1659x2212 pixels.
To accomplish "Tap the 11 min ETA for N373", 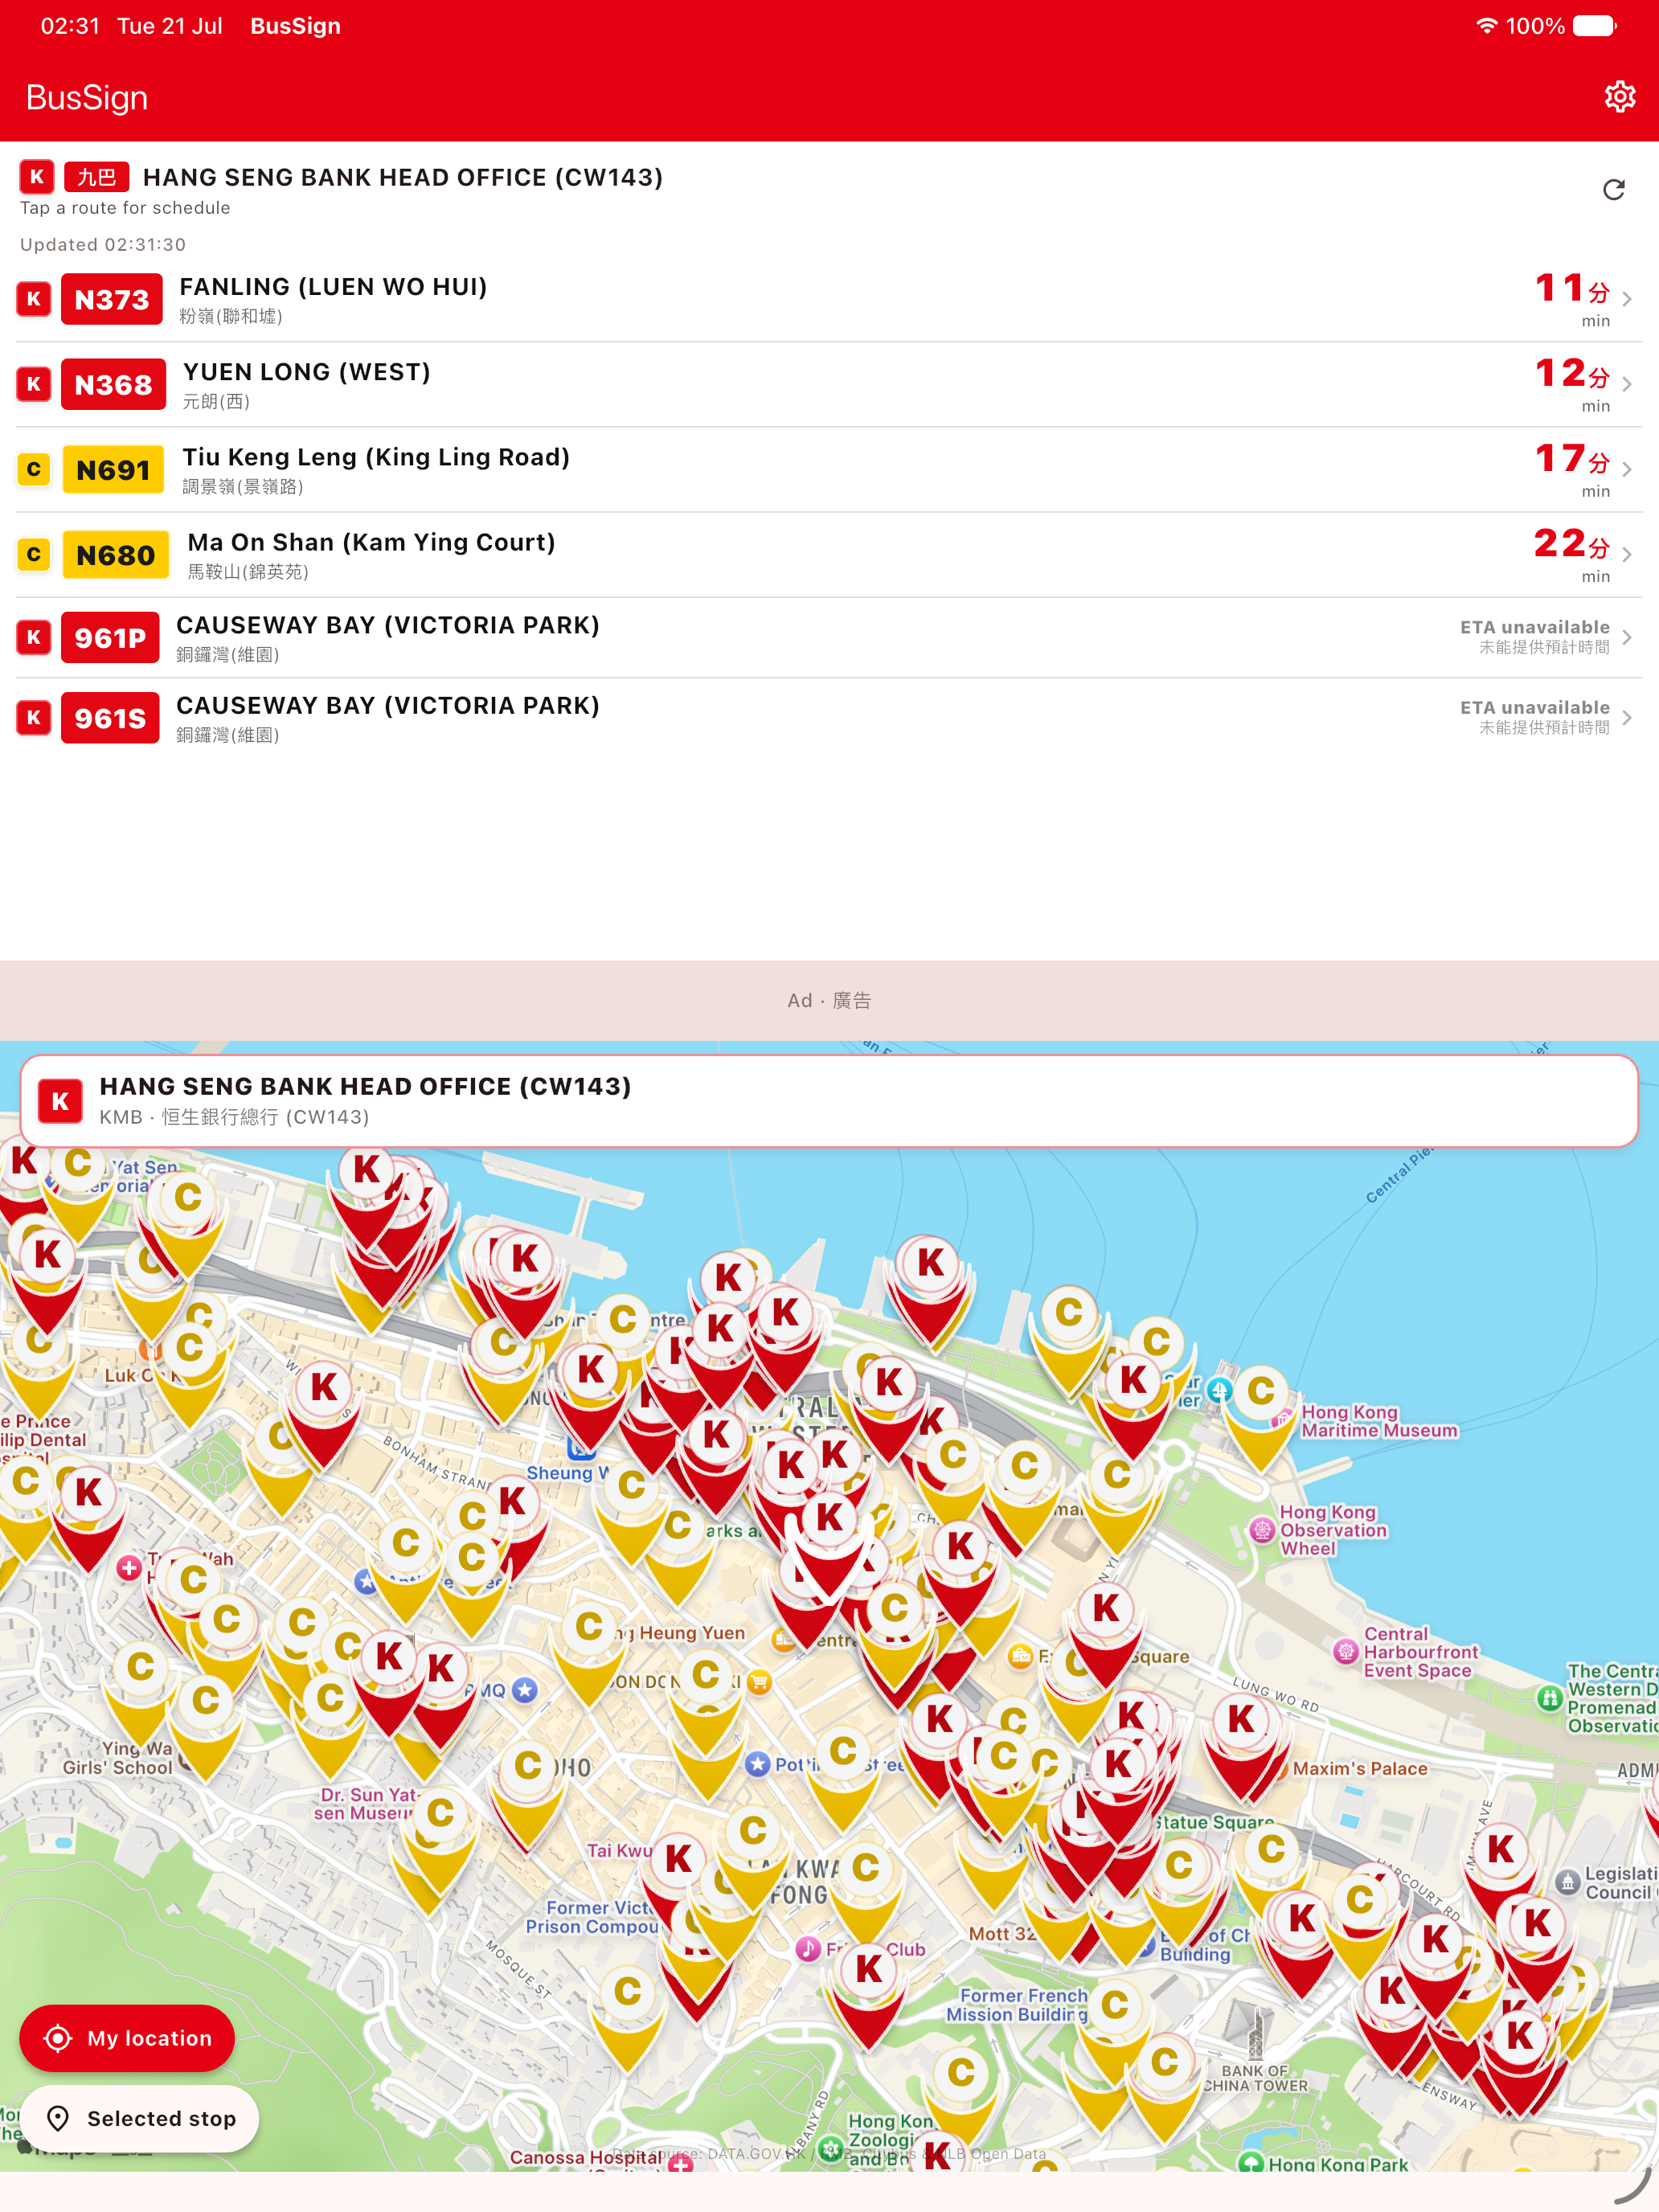I will click(x=1572, y=298).
